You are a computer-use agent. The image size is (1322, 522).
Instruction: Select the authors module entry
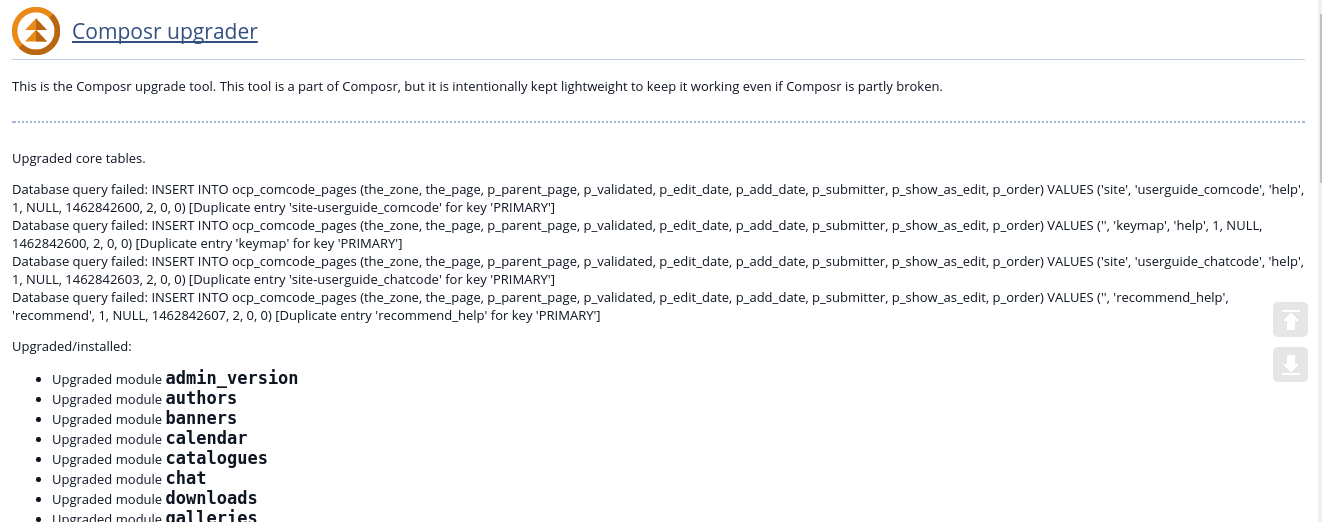[x=144, y=398]
